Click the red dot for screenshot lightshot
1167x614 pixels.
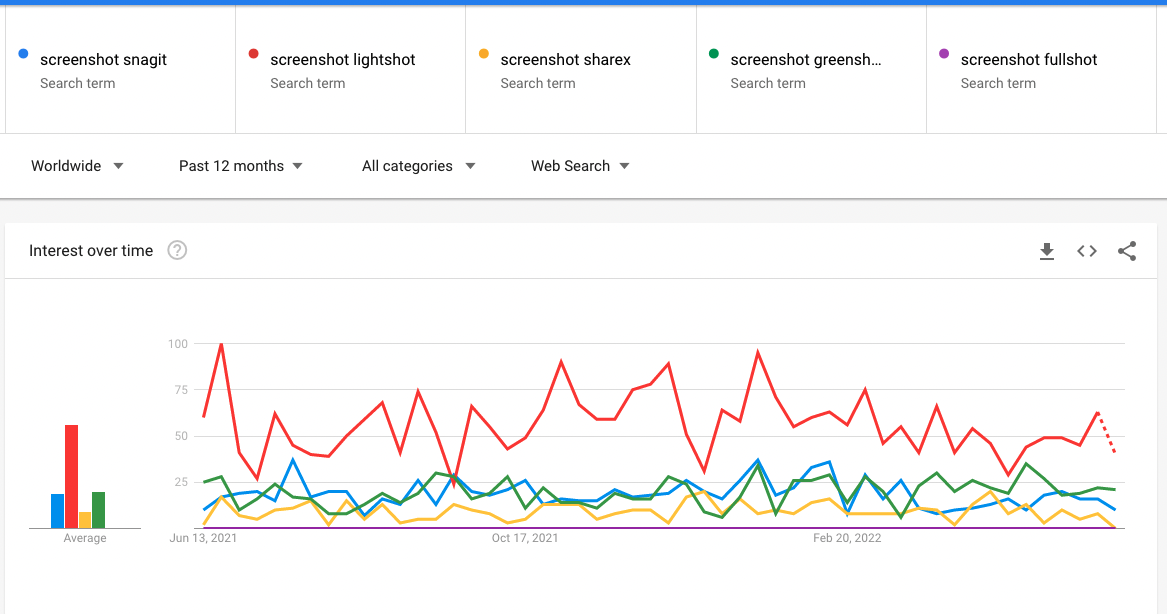(253, 54)
